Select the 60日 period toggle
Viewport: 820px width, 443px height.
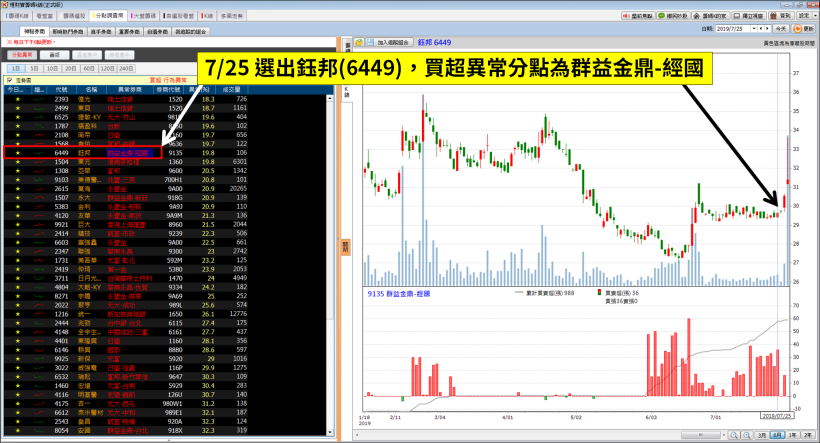[89, 69]
